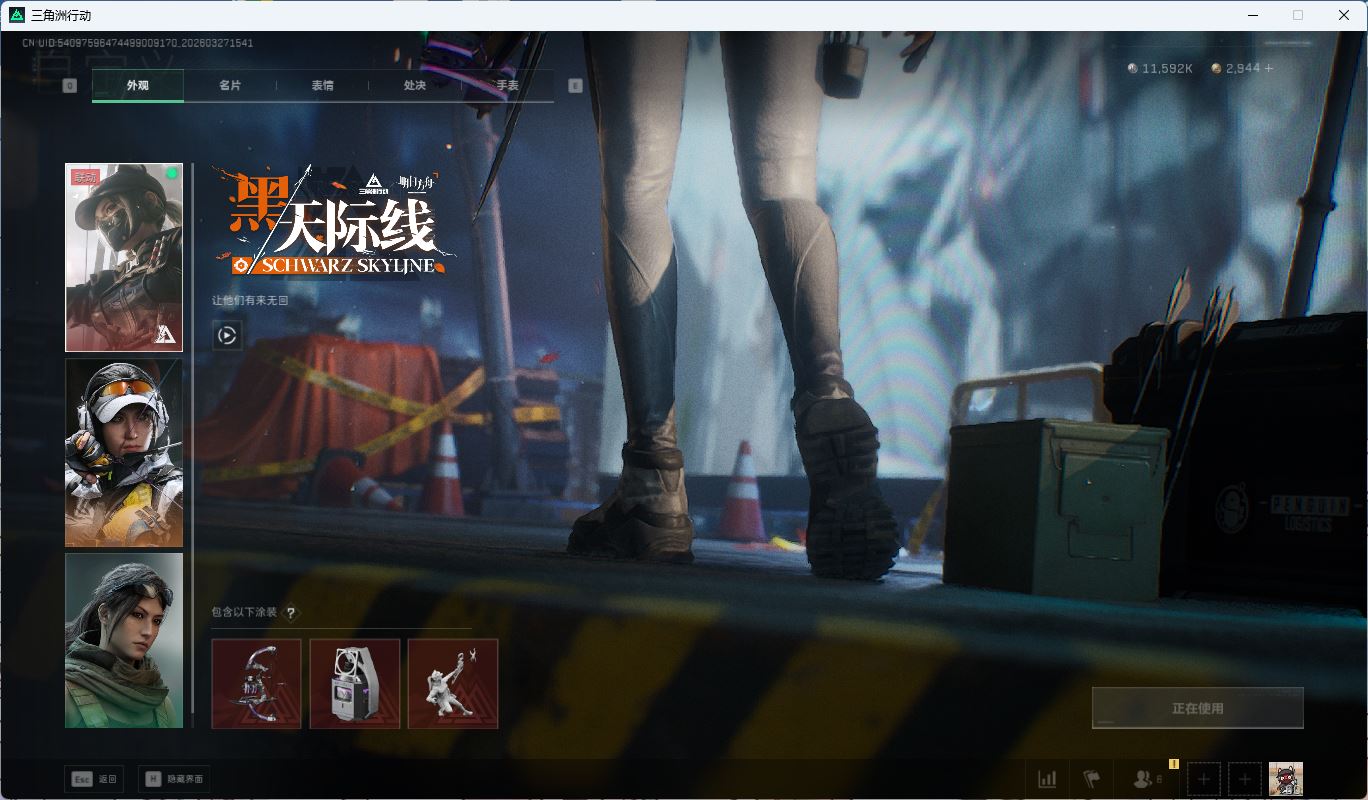Screen dimensions: 1368x800
Task: Click the 正在使用 button
Action: 1197,708
